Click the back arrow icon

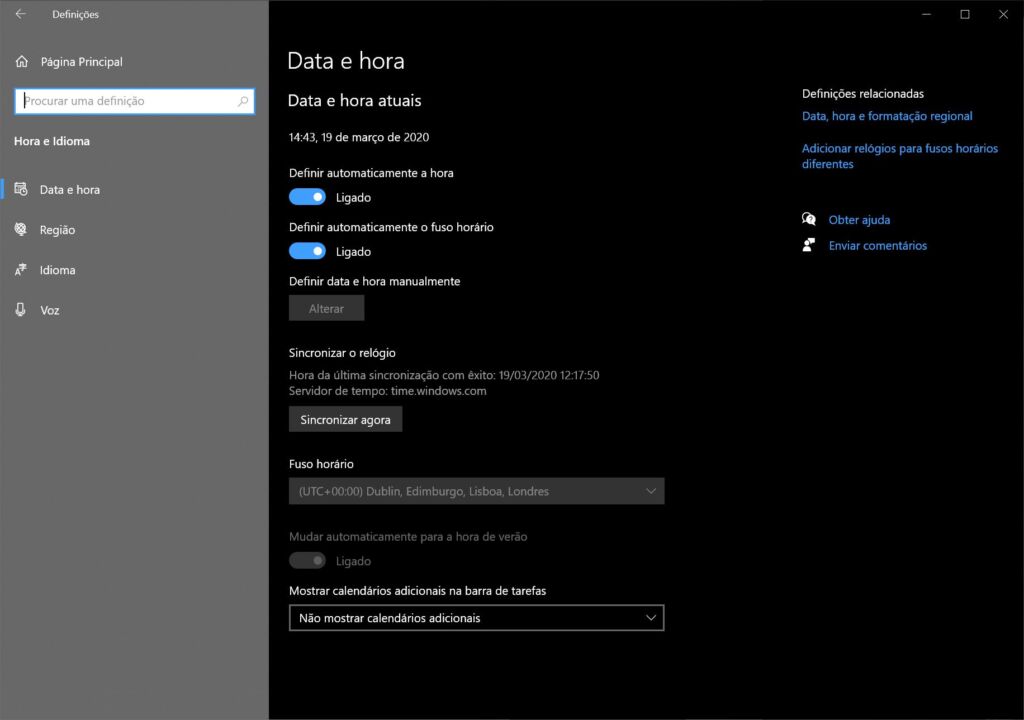pyautogui.click(x=20, y=14)
